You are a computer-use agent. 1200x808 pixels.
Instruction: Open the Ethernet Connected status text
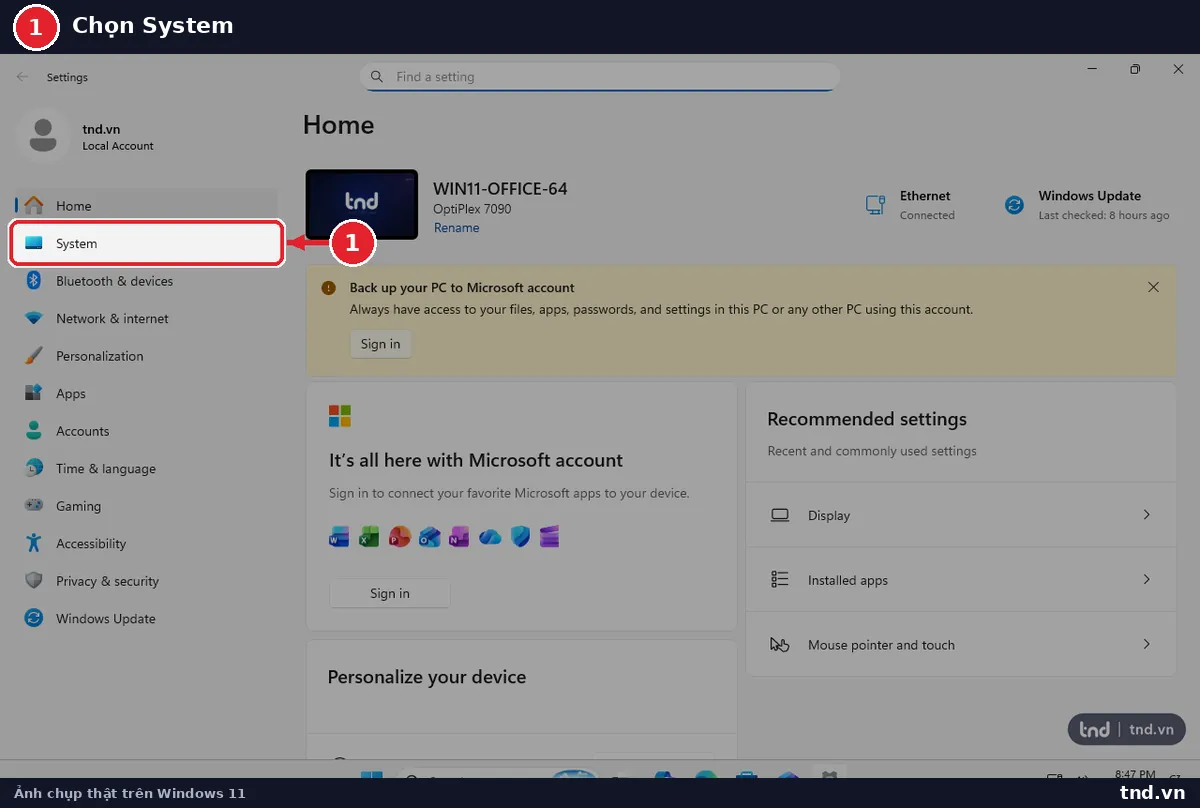click(x=927, y=216)
